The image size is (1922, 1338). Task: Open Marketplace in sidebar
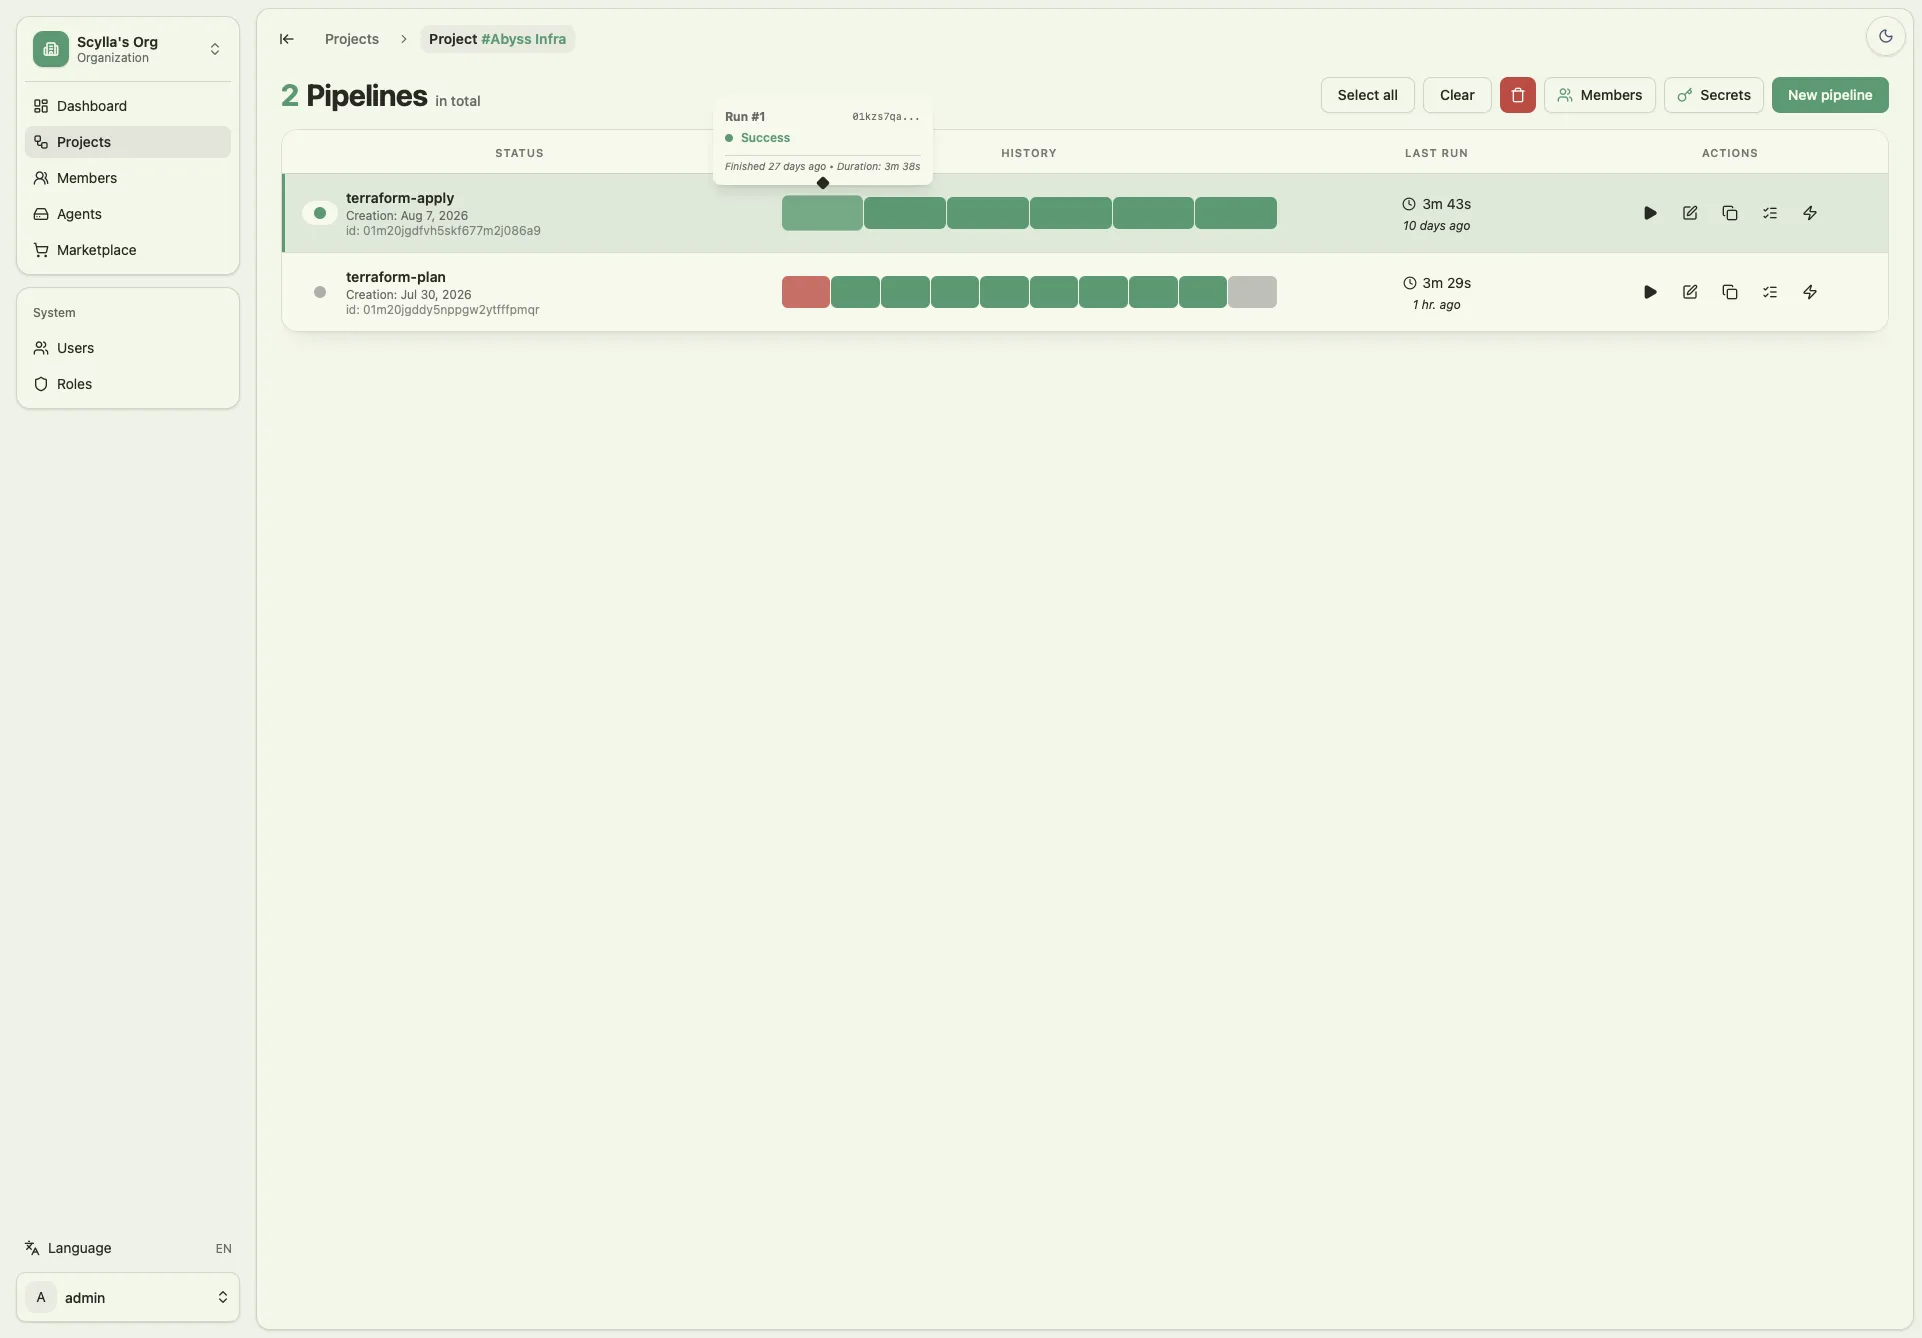pyautogui.click(x=128, y=250)
